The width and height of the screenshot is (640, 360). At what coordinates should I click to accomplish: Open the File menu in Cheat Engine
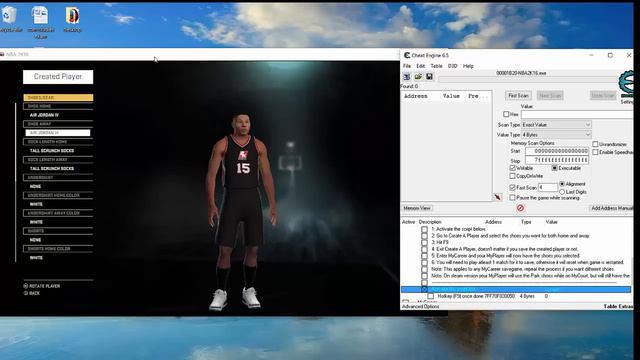407,66
